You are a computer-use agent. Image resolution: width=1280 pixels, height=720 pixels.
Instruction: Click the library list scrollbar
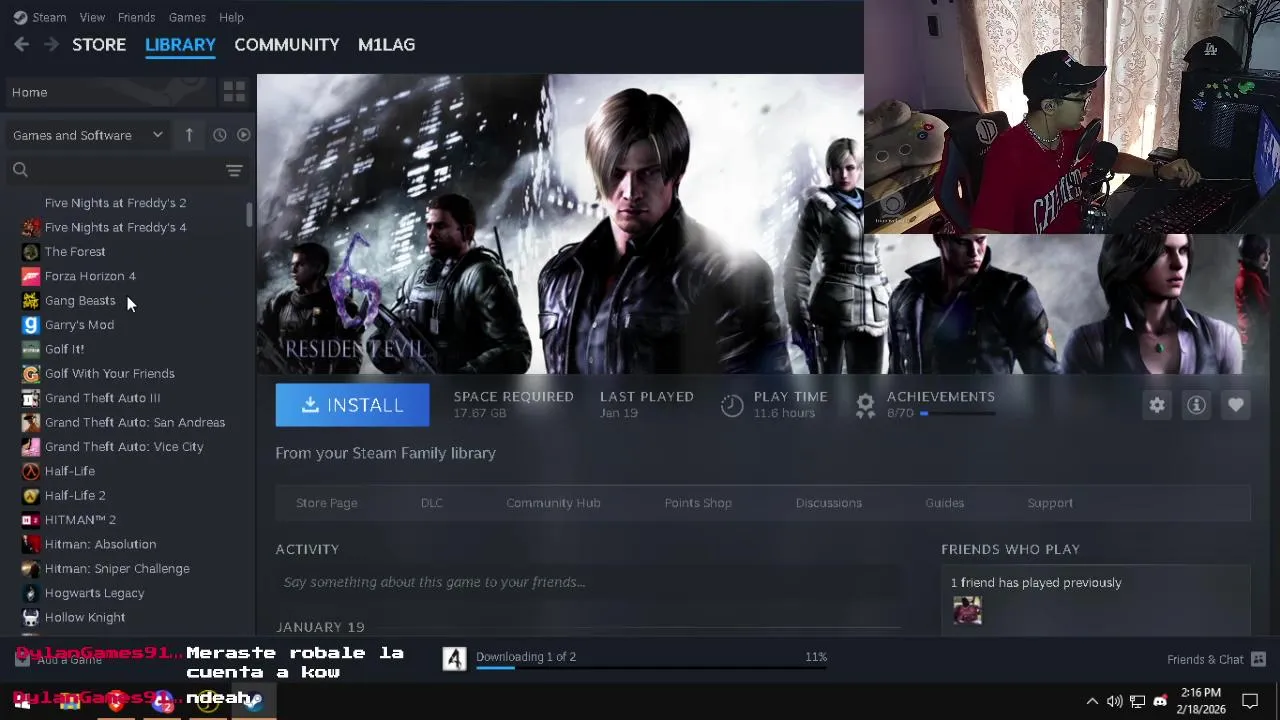coord(249,214)
